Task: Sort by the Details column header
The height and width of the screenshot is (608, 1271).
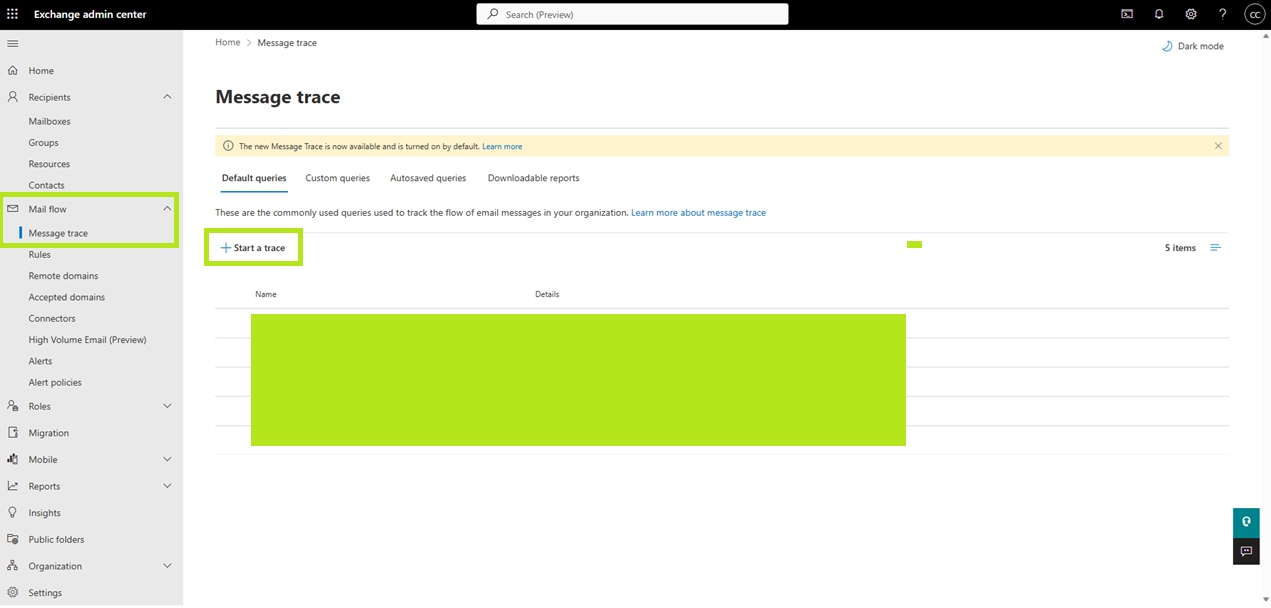Action: click(x=547, y=294)
